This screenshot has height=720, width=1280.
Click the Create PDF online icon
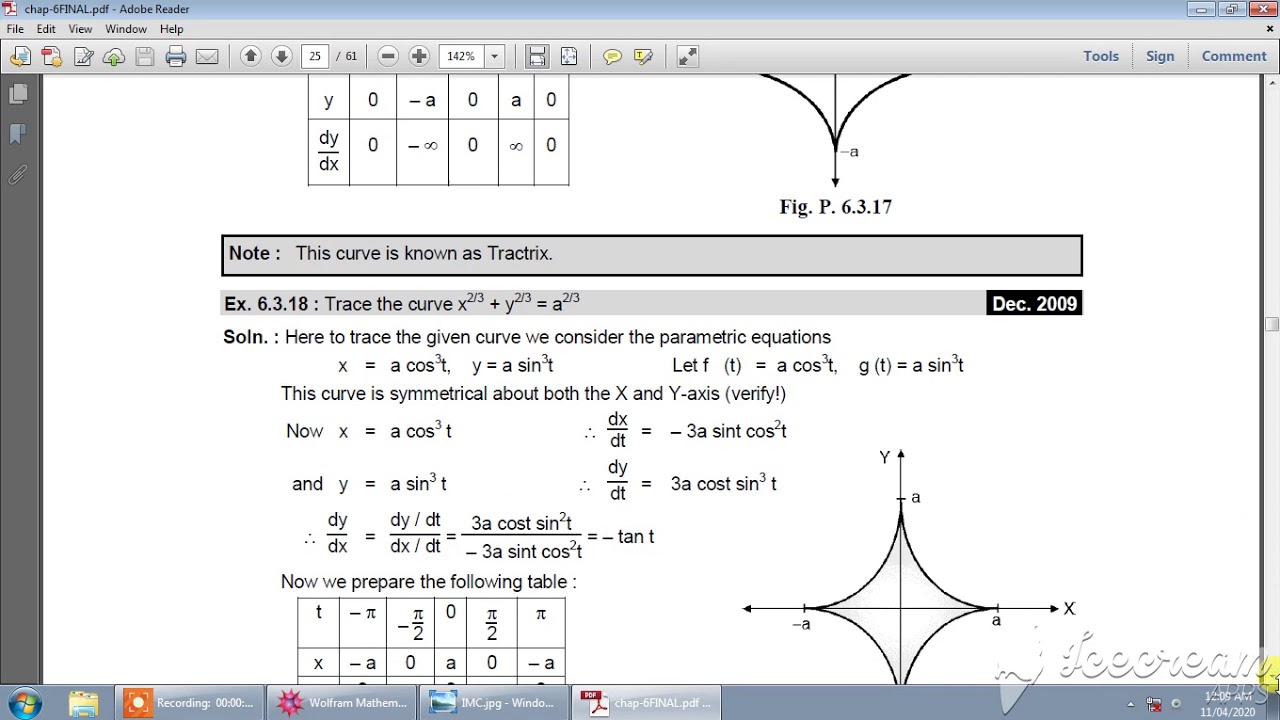(x=52, y=57)
